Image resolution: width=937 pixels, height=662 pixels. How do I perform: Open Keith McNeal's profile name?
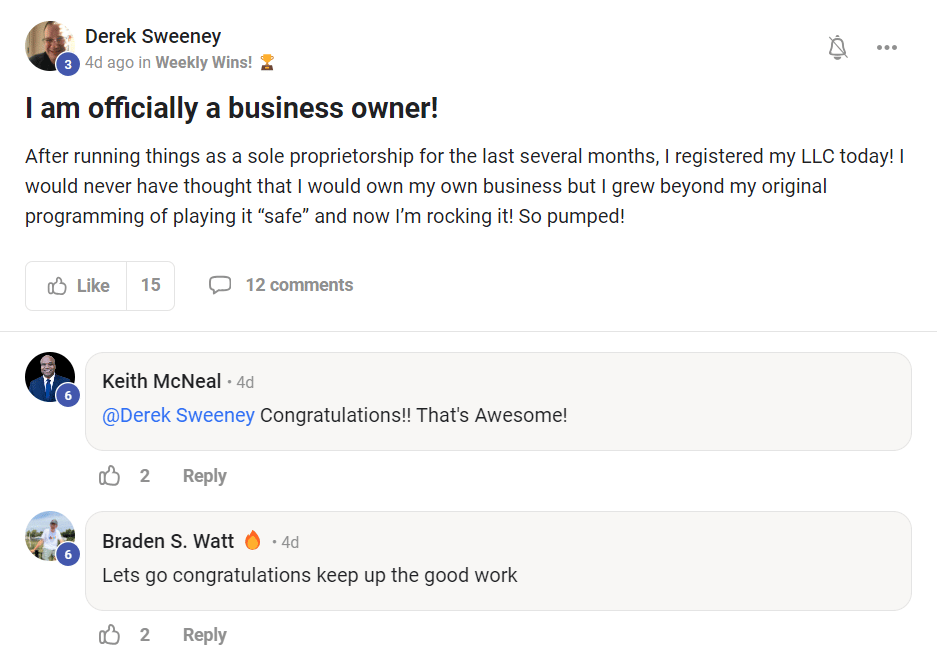[161, 382]
